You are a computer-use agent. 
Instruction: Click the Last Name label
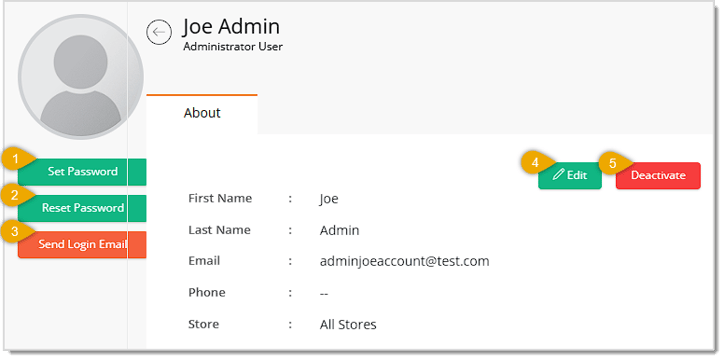click(x=219, y=230)
